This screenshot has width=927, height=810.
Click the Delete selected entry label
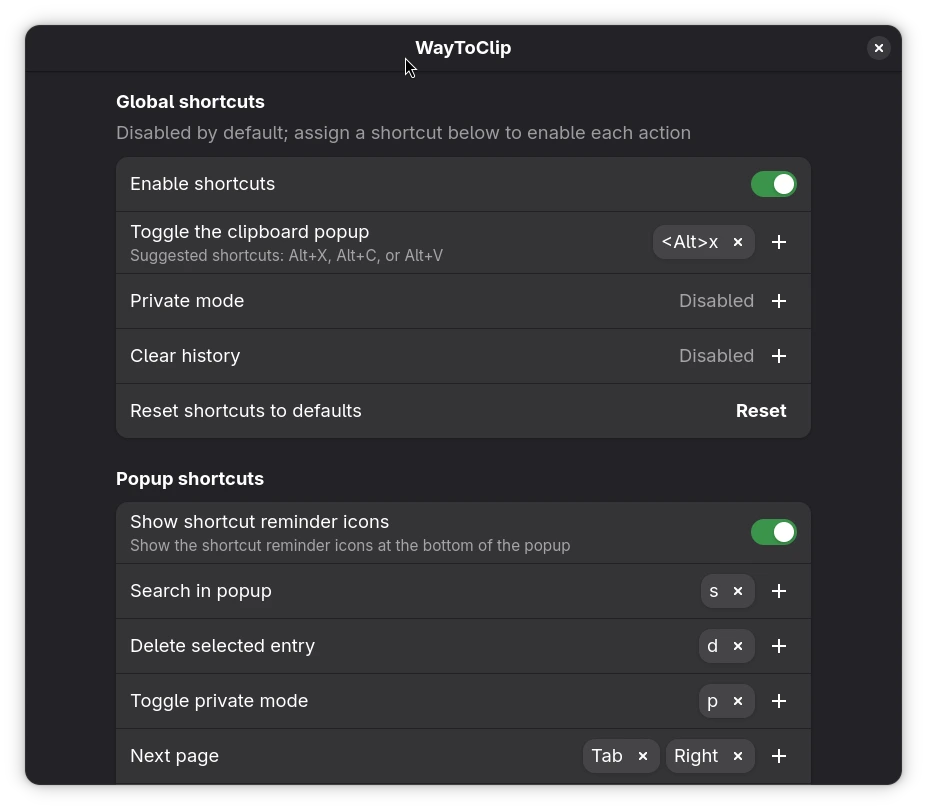[x=222, y=646]
